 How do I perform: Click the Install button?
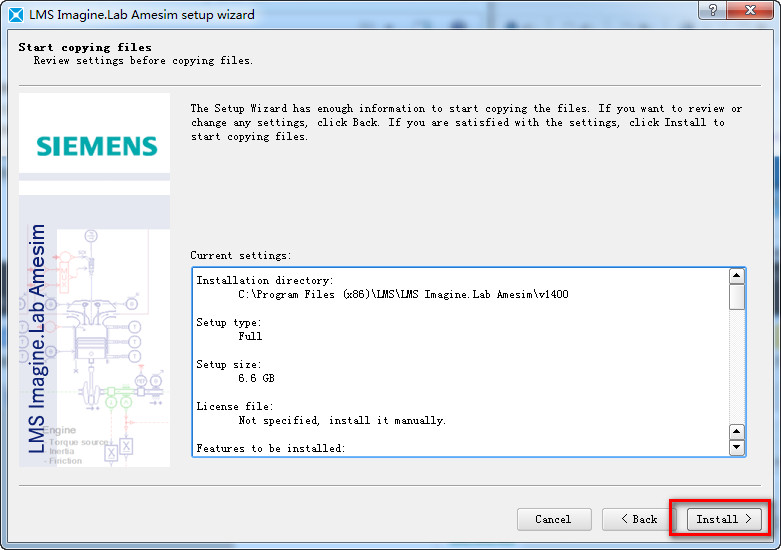pos(724,519)
